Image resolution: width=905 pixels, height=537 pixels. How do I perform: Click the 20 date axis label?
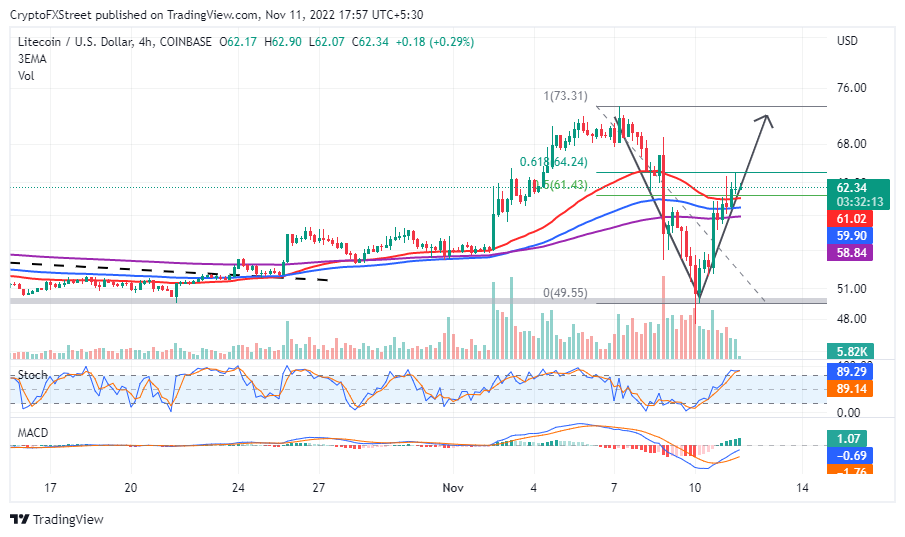(x=131, y=488)
